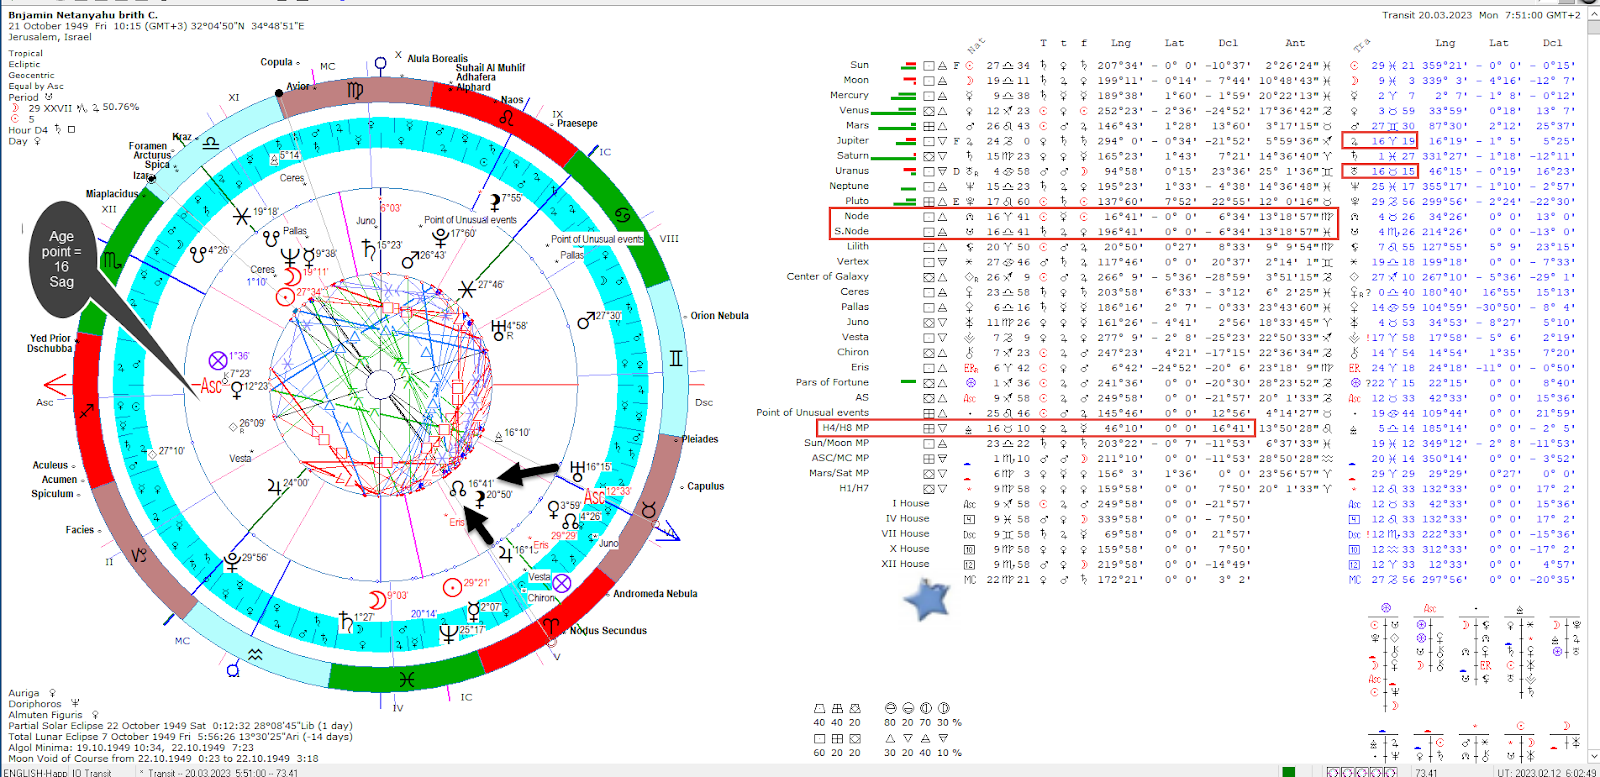The height and width of the screenshot is (777, 1600).
Task: Click the Andromeda Nebula label
Action: pyautogui.click(x=655, y=594)
